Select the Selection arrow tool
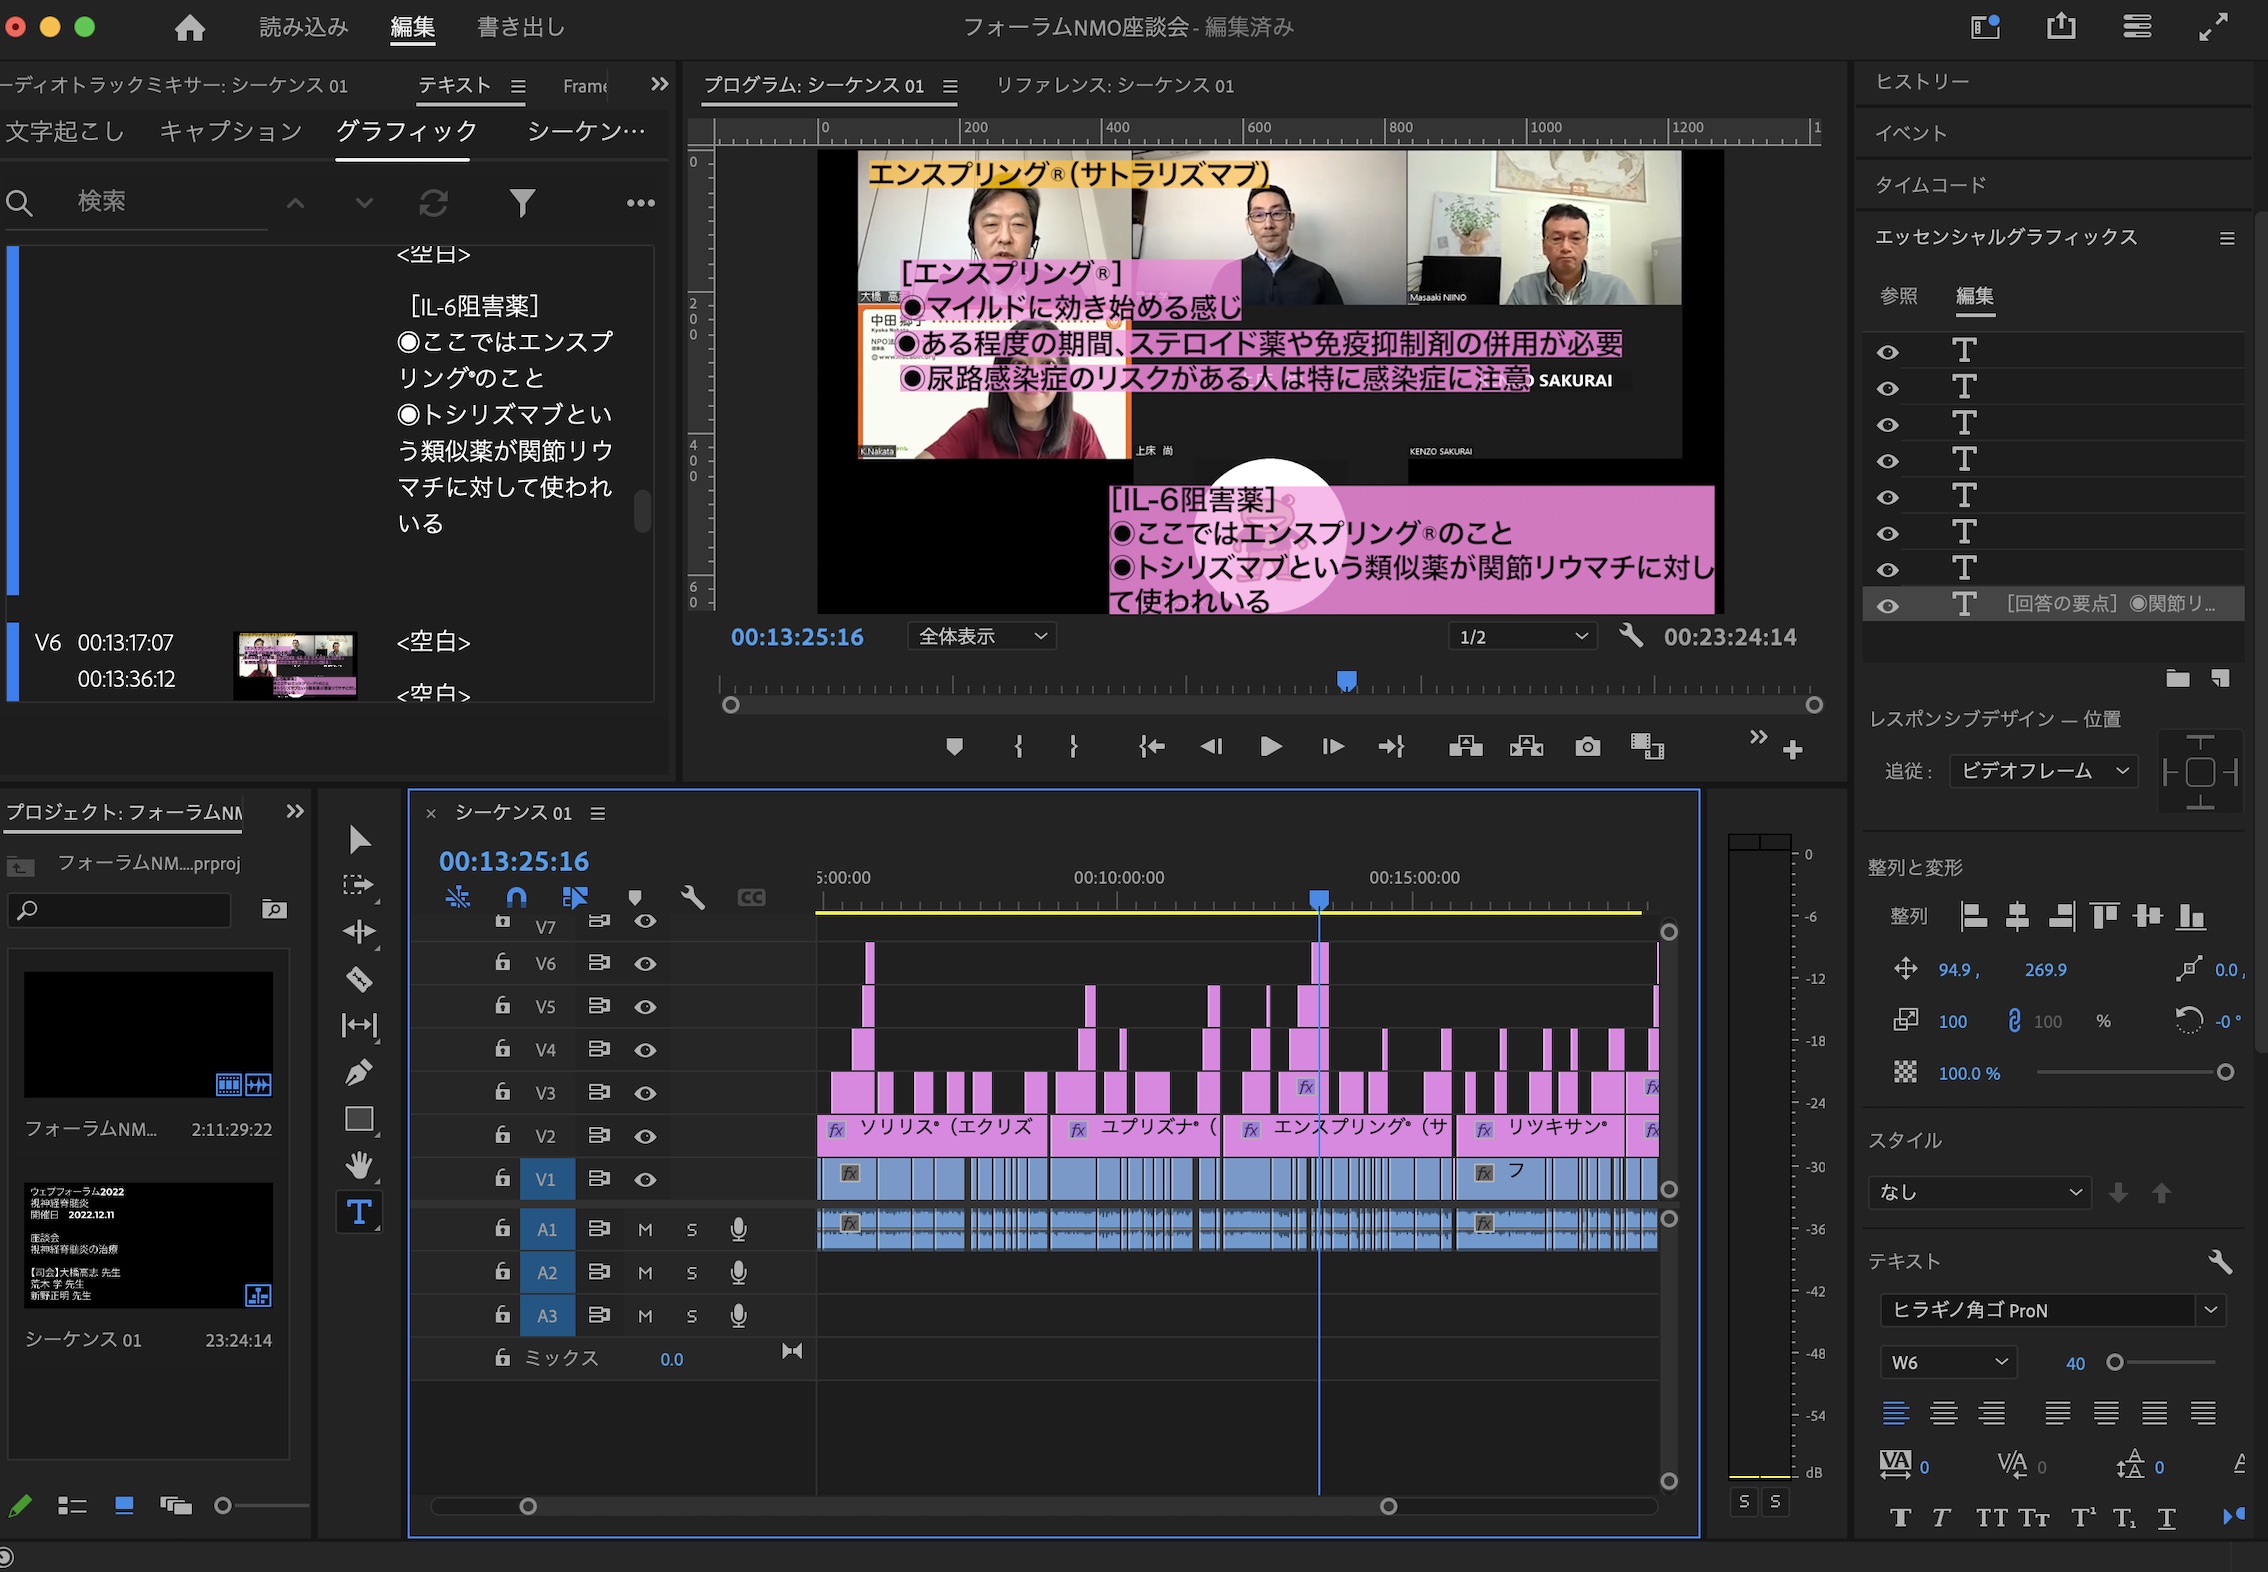2268x1572 pixels. coord(359,839)
